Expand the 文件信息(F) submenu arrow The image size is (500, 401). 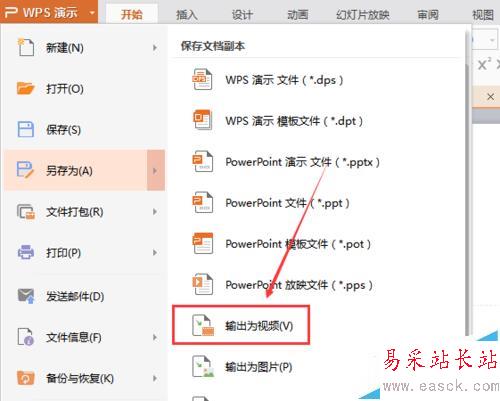click(155, 337)
